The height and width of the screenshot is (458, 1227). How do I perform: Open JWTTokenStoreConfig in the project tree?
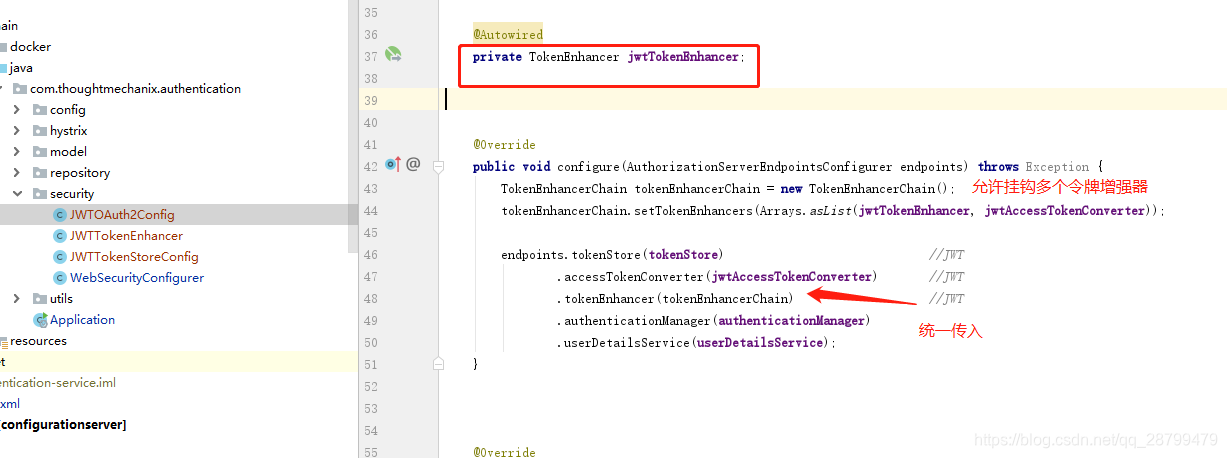(134, 257)
